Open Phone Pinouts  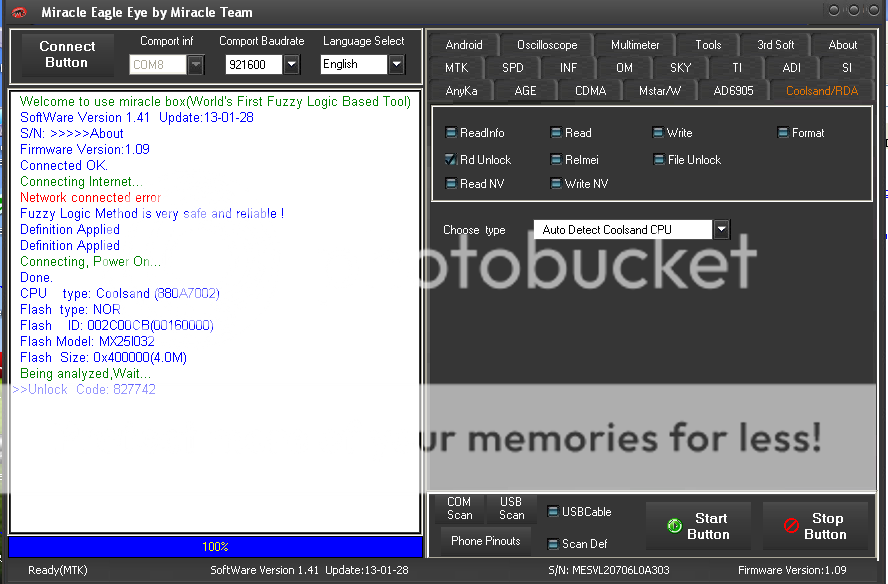coord(485,541)
